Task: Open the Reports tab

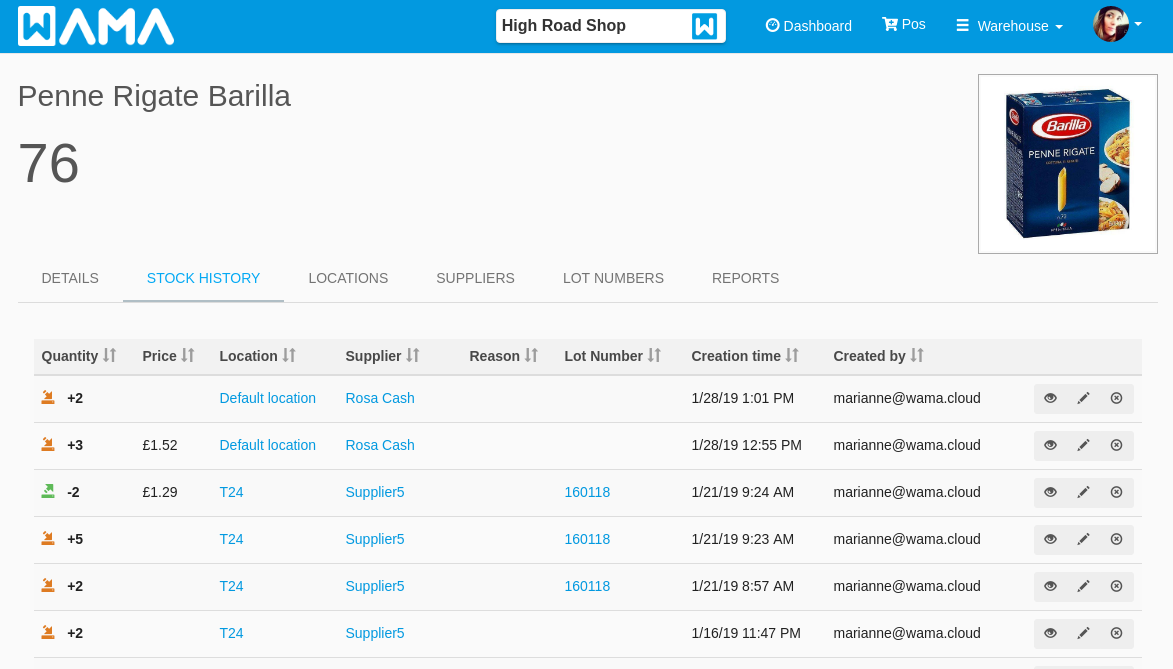Action: [745, 278]
